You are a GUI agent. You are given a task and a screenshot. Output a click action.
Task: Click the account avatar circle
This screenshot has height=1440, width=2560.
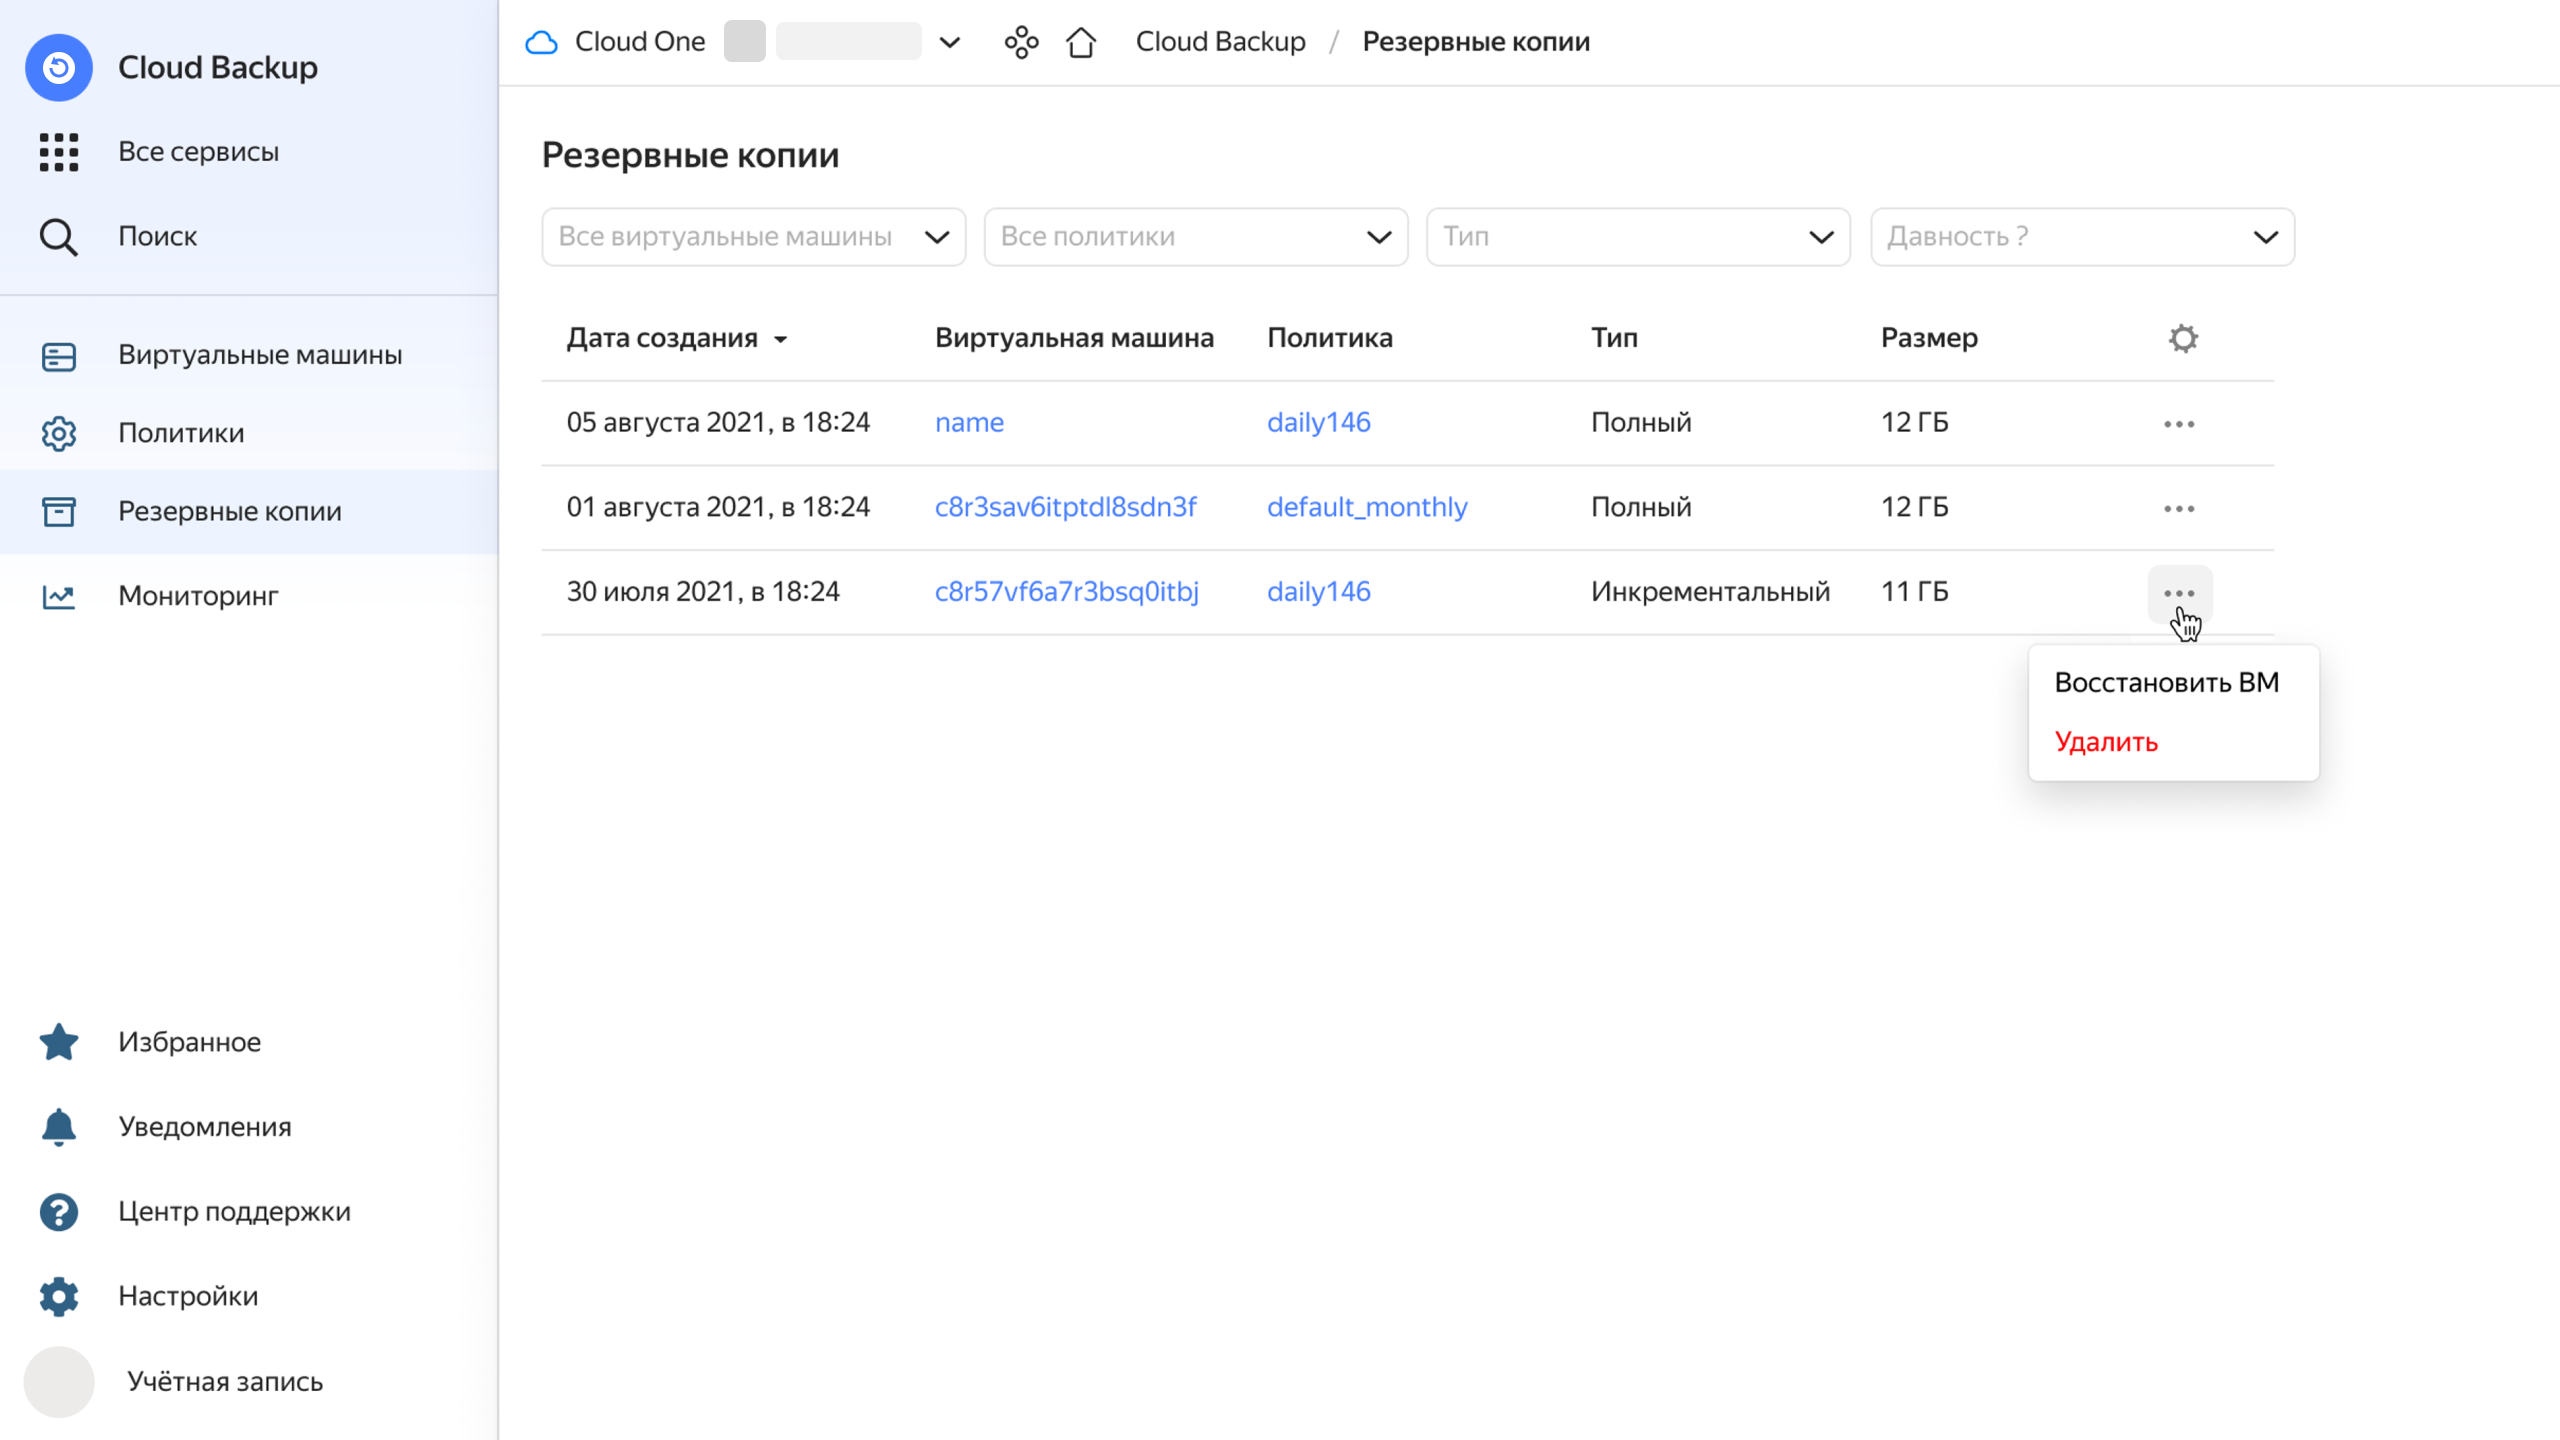pyautogui.click(x=59, y=1382)
